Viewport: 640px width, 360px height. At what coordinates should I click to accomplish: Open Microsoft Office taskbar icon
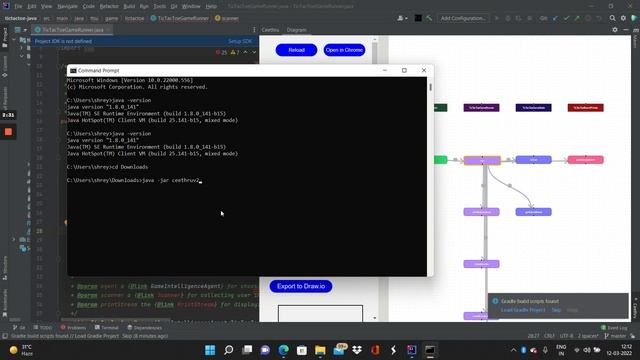tap(375, 350)
